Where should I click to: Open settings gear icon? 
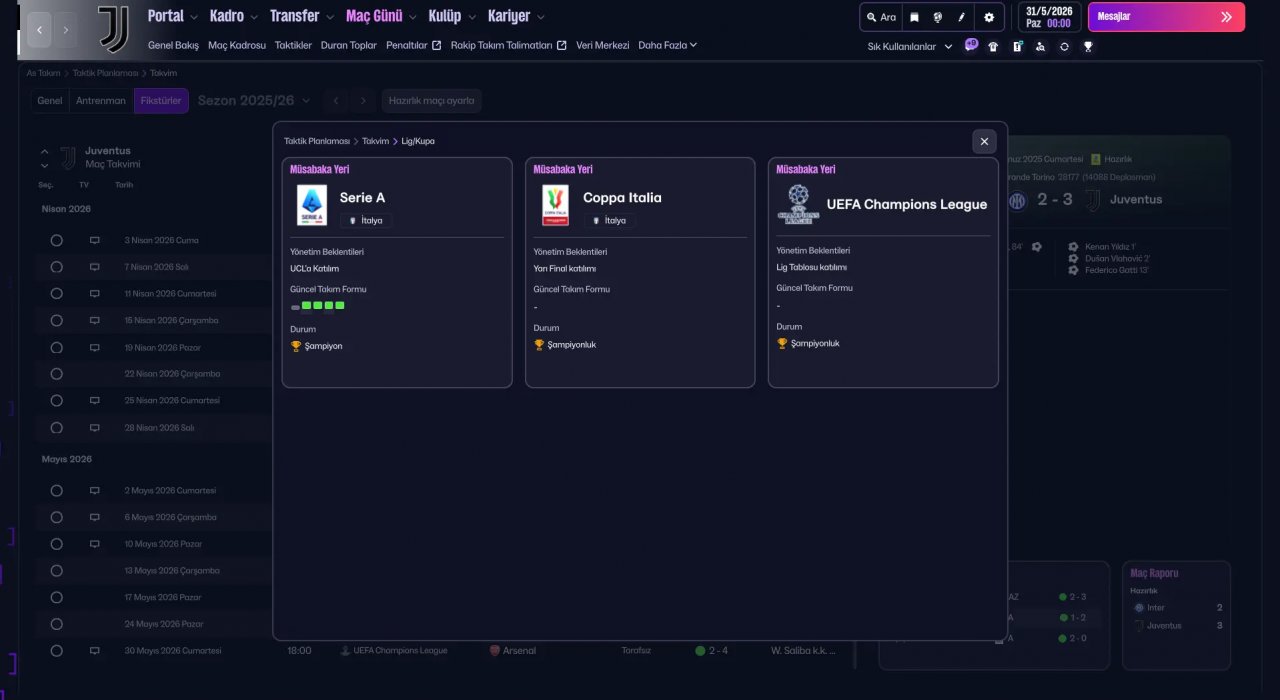point(989,17)
